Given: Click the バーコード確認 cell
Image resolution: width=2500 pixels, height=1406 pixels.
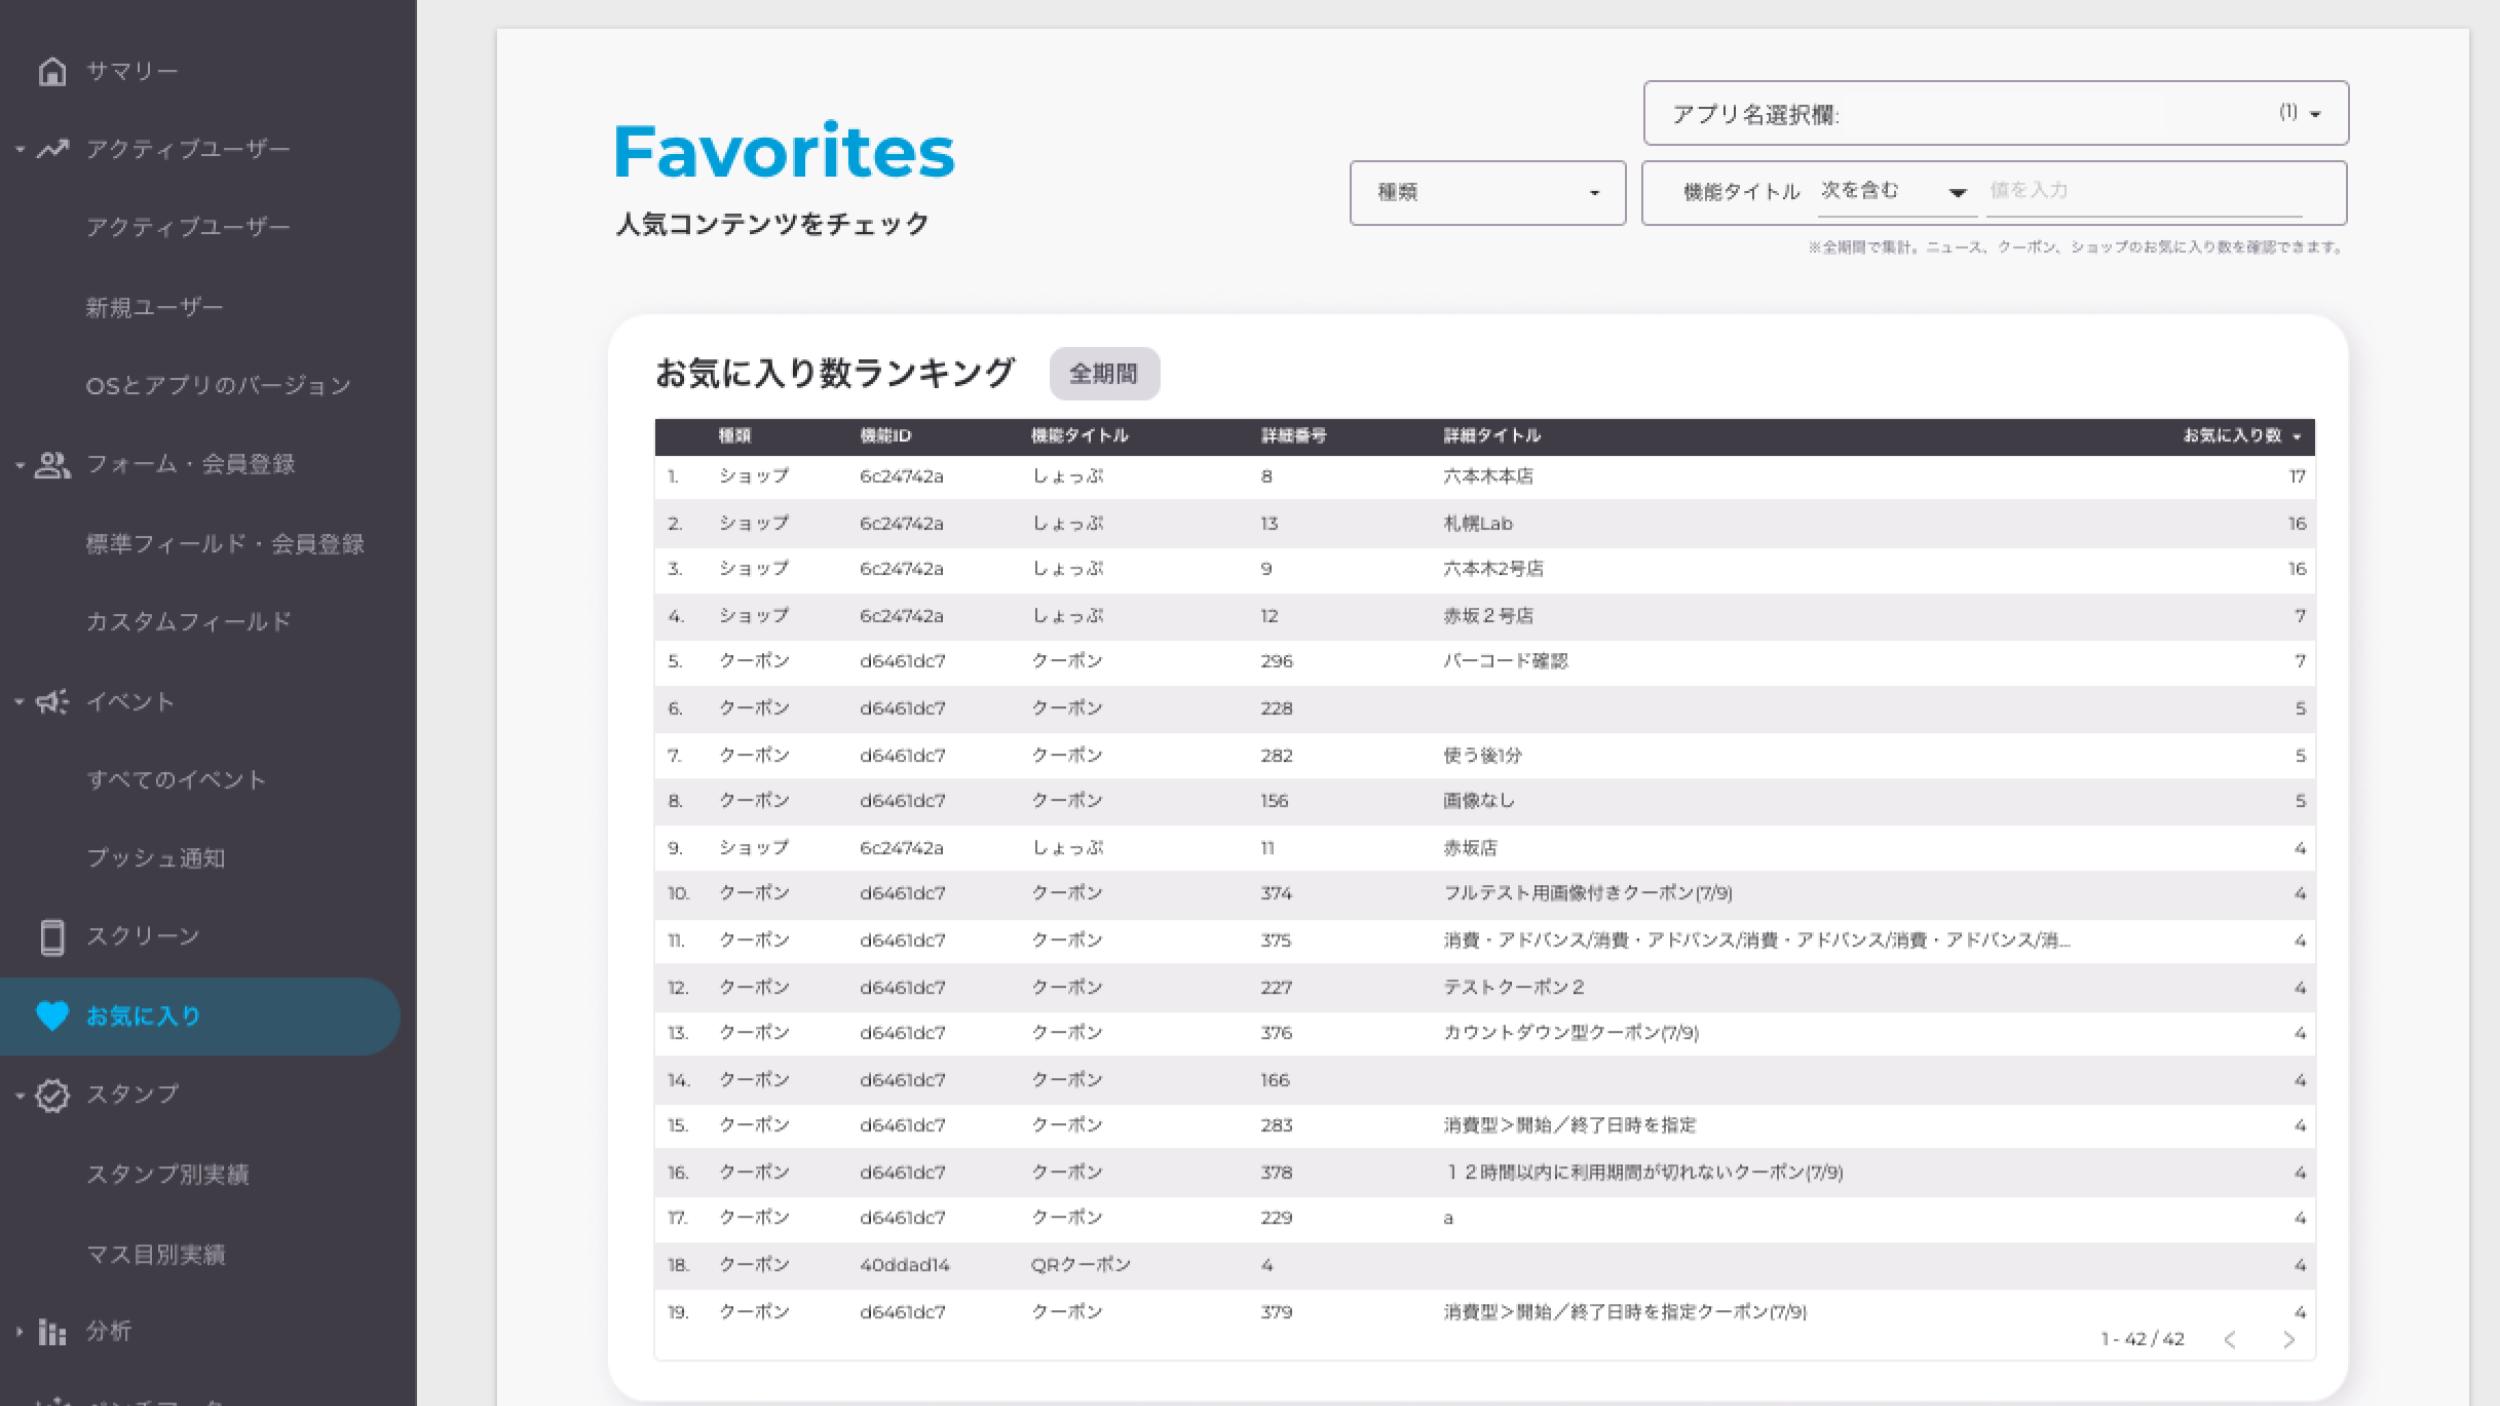Looking at the screenshot, I should pos(1506,661).
